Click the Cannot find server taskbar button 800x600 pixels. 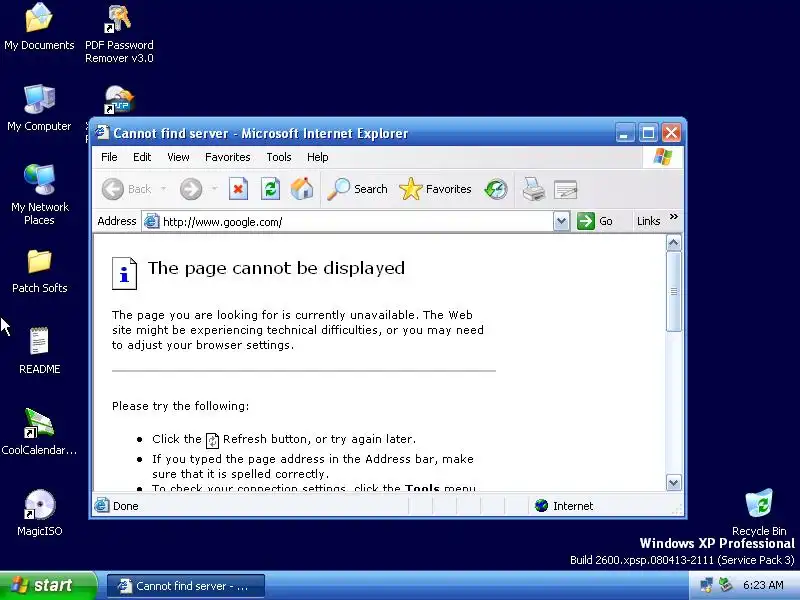(186, 586)
